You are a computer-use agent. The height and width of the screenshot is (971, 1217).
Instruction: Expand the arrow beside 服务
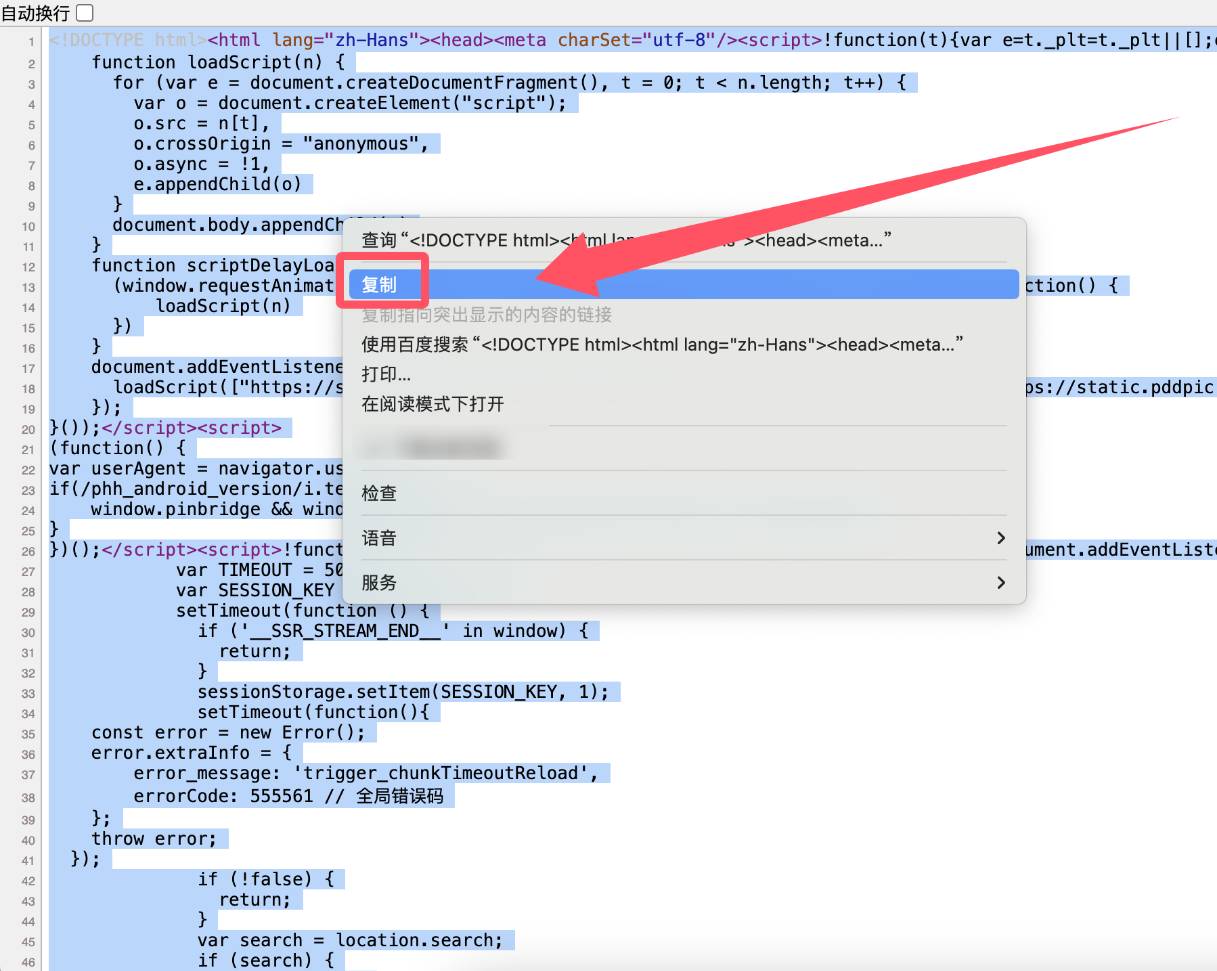pos(1001,582)
